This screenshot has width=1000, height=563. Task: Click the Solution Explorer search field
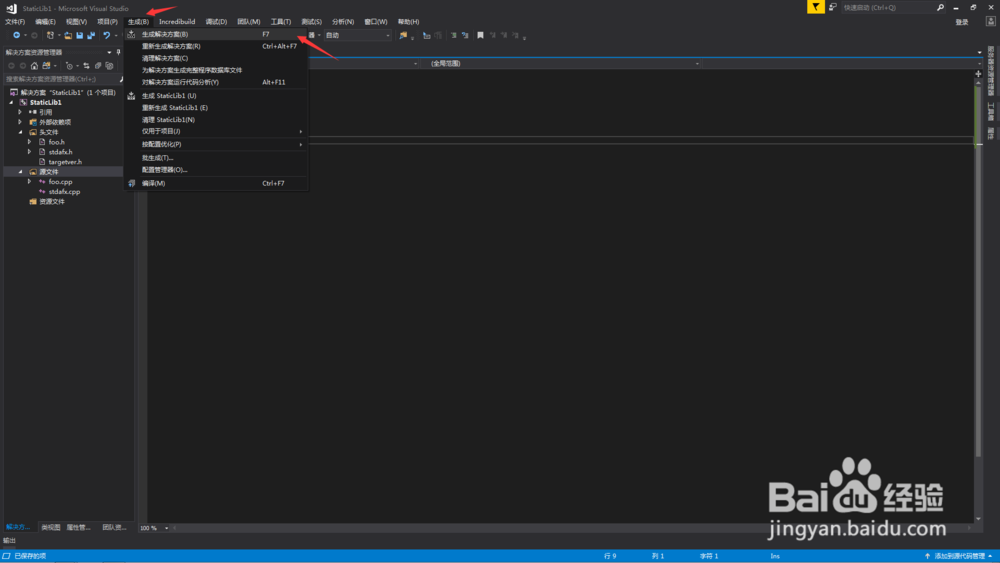tap(61, 79)
